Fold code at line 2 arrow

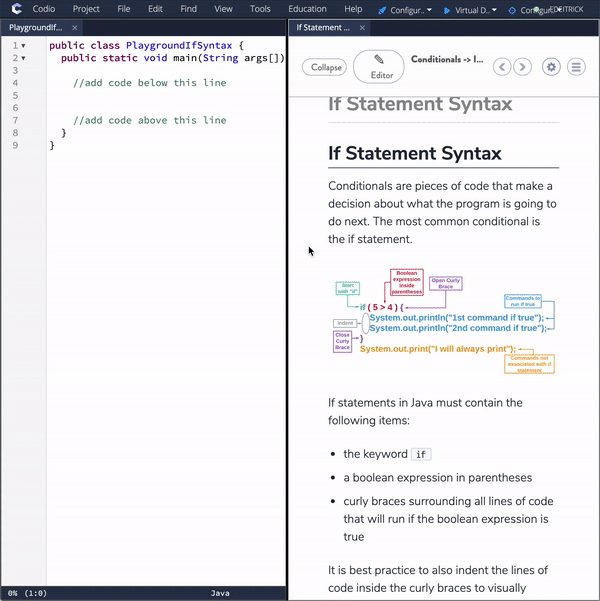23,58
